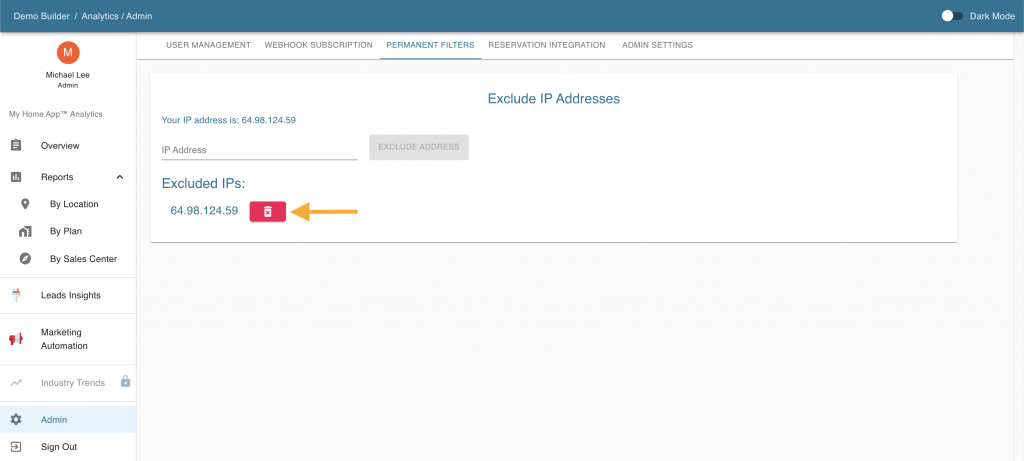This screenshot has height=461, width=1024.
Task: Click the Reports bar chart icon
Action: coord(16,177)
